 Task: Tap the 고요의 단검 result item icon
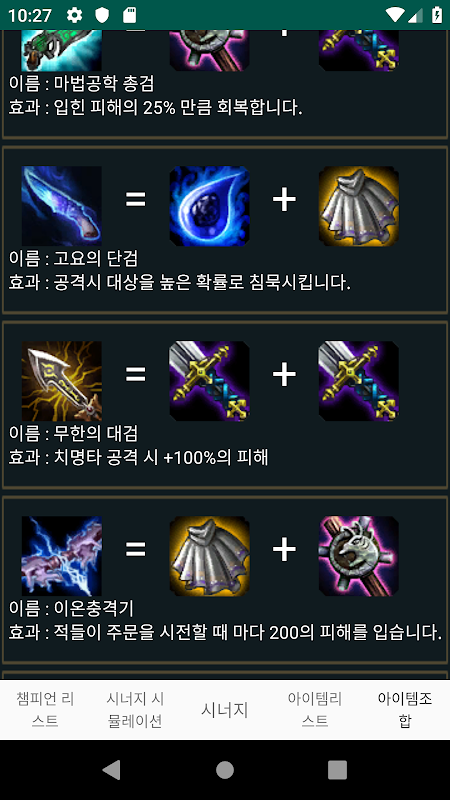61,206
